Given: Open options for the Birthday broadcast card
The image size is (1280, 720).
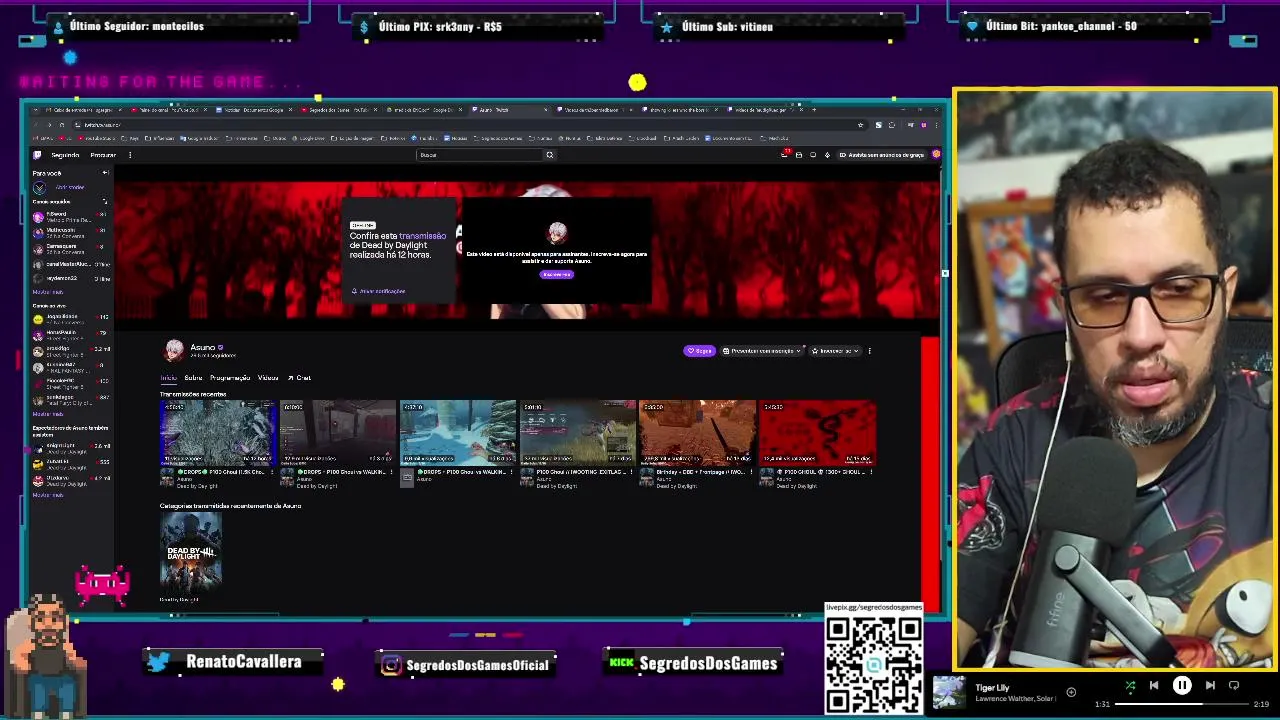Looking at the screenshot, I should pyautogui.click(x=751, y=472).
